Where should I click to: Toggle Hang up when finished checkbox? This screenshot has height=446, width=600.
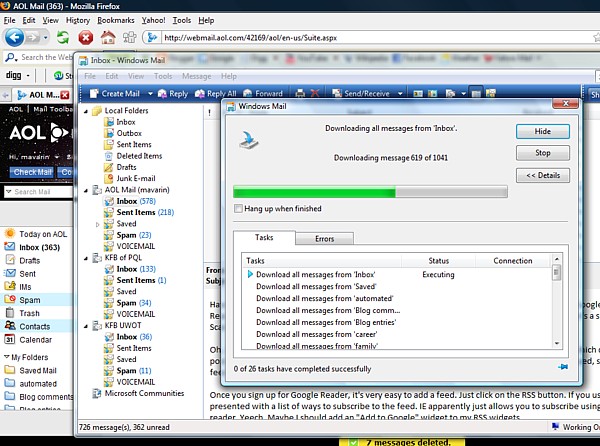click(x=238, y=208)
